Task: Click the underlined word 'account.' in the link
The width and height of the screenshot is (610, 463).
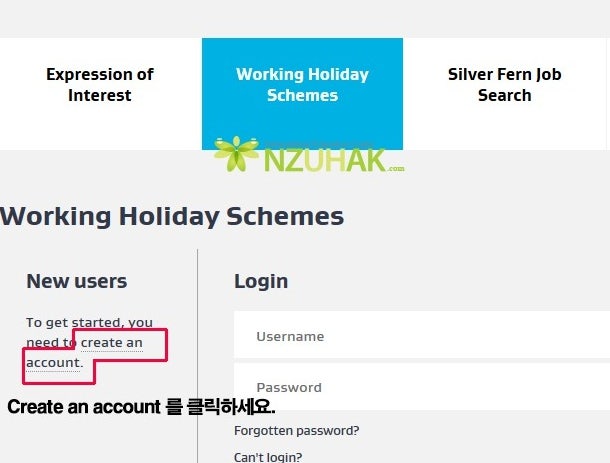Action: pos(54,363)
